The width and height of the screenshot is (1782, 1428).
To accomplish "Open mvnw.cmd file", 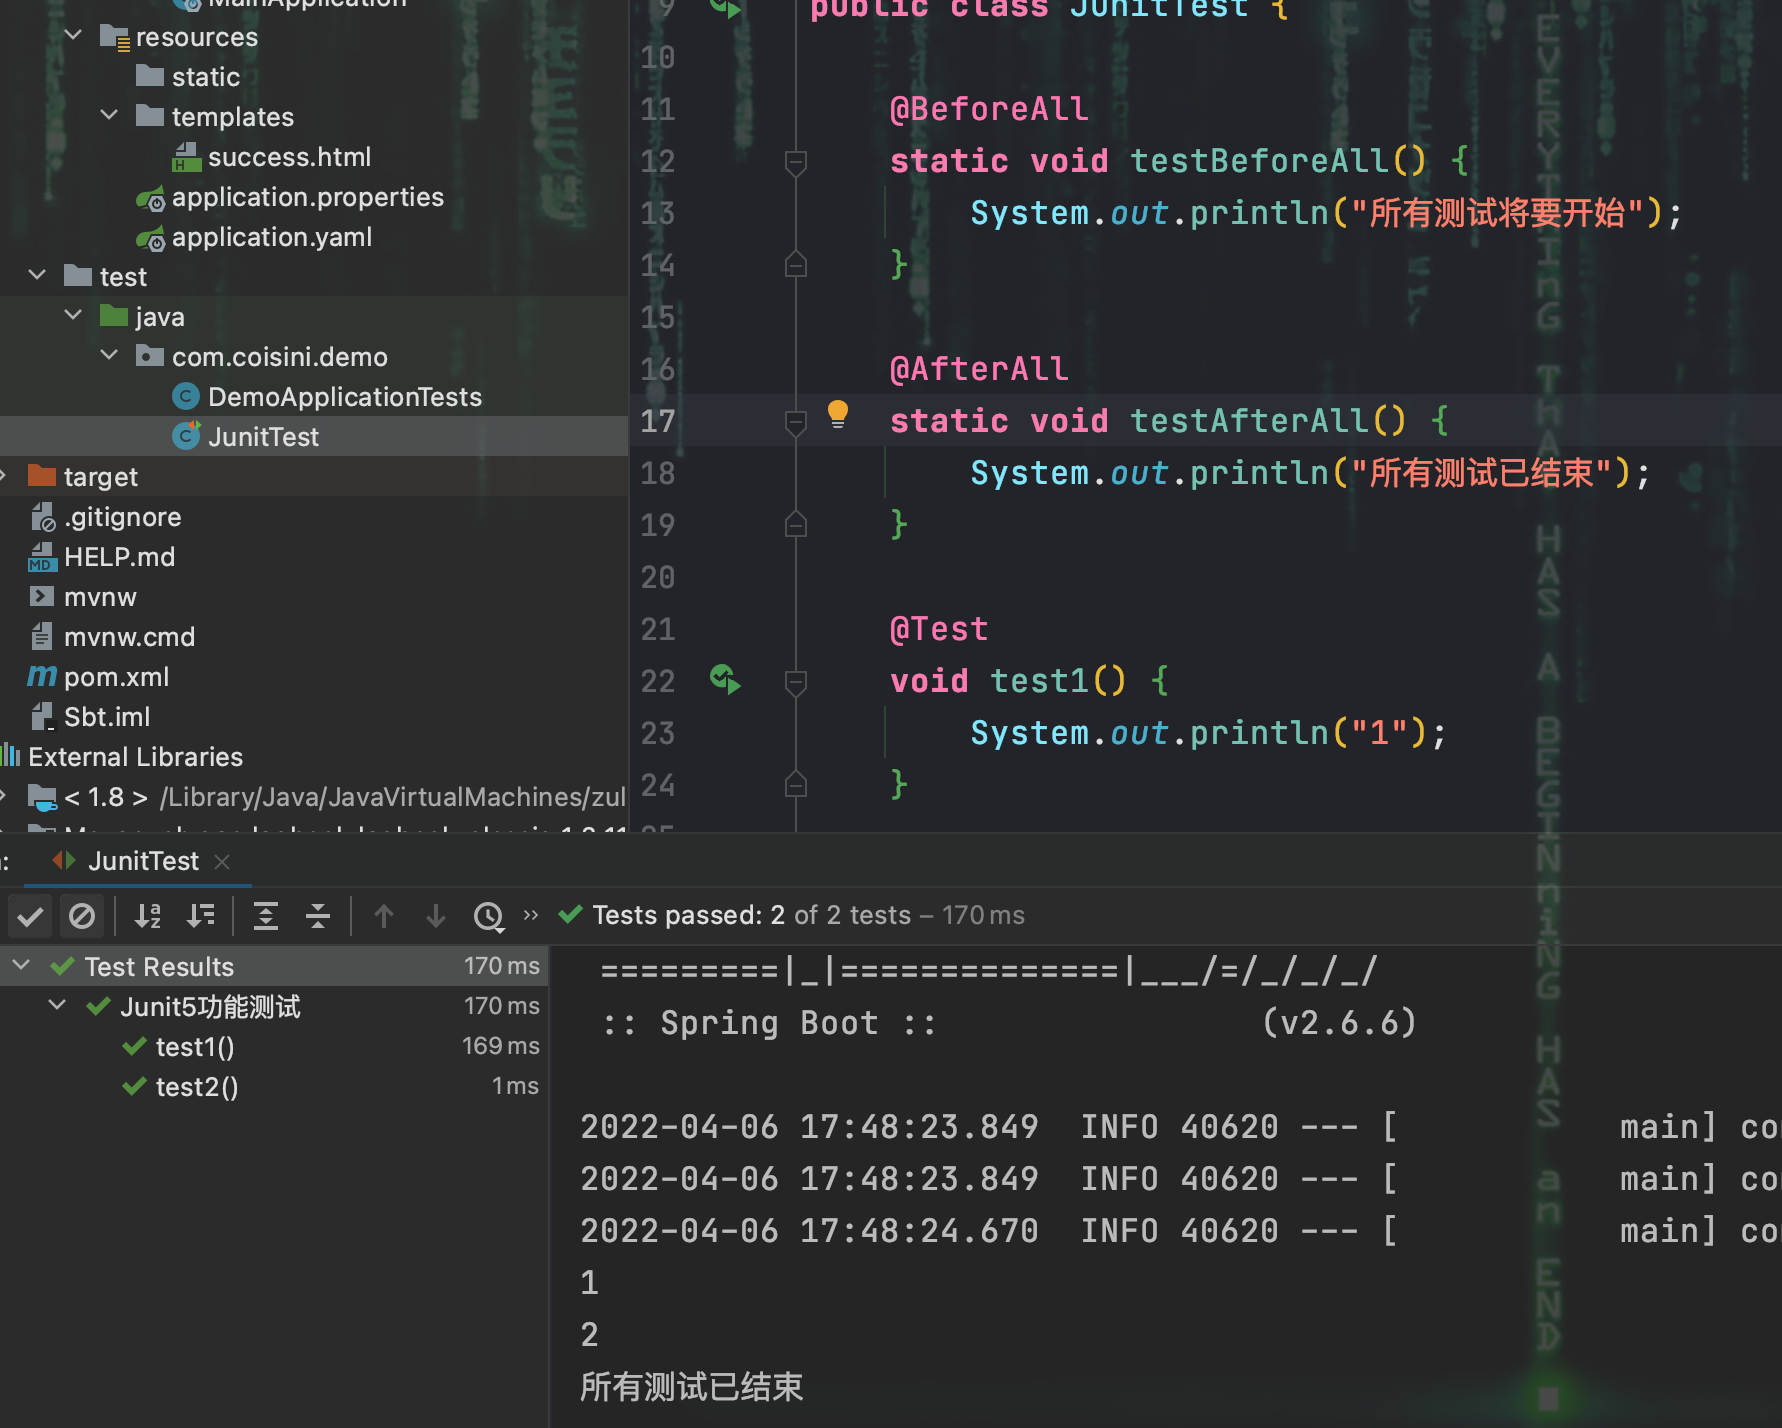I will (x=129, y=637).
